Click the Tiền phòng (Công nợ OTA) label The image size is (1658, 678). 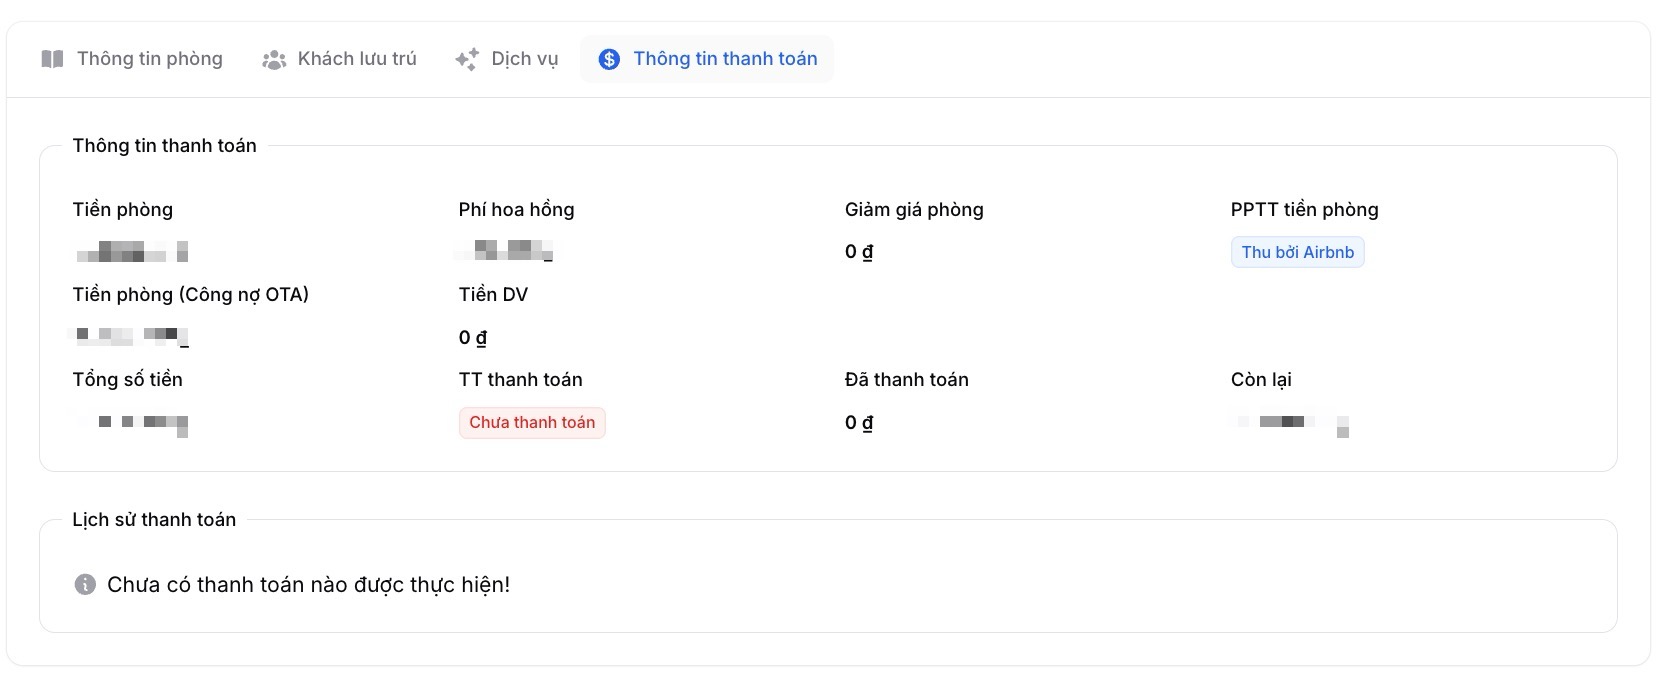click(x=190, y=294)
